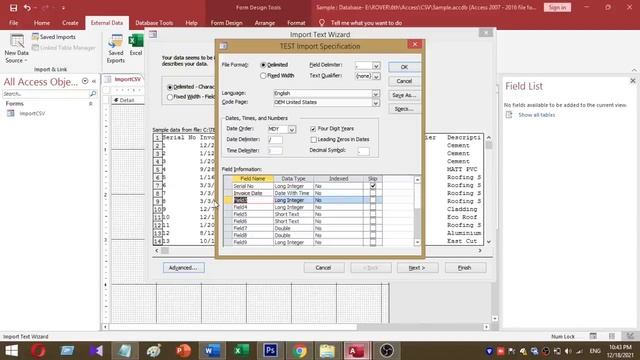
Task: Open Field Delimiter dropdown
Action: click(x=376, y=66)
